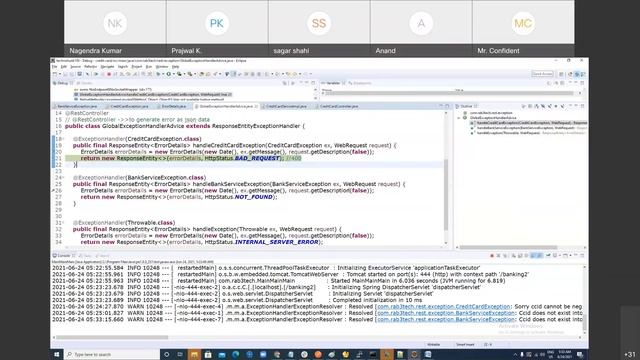The height and width of the screenshot is (360, 640).
Task: Select the Variables view tab
Action: click(333, 83)
